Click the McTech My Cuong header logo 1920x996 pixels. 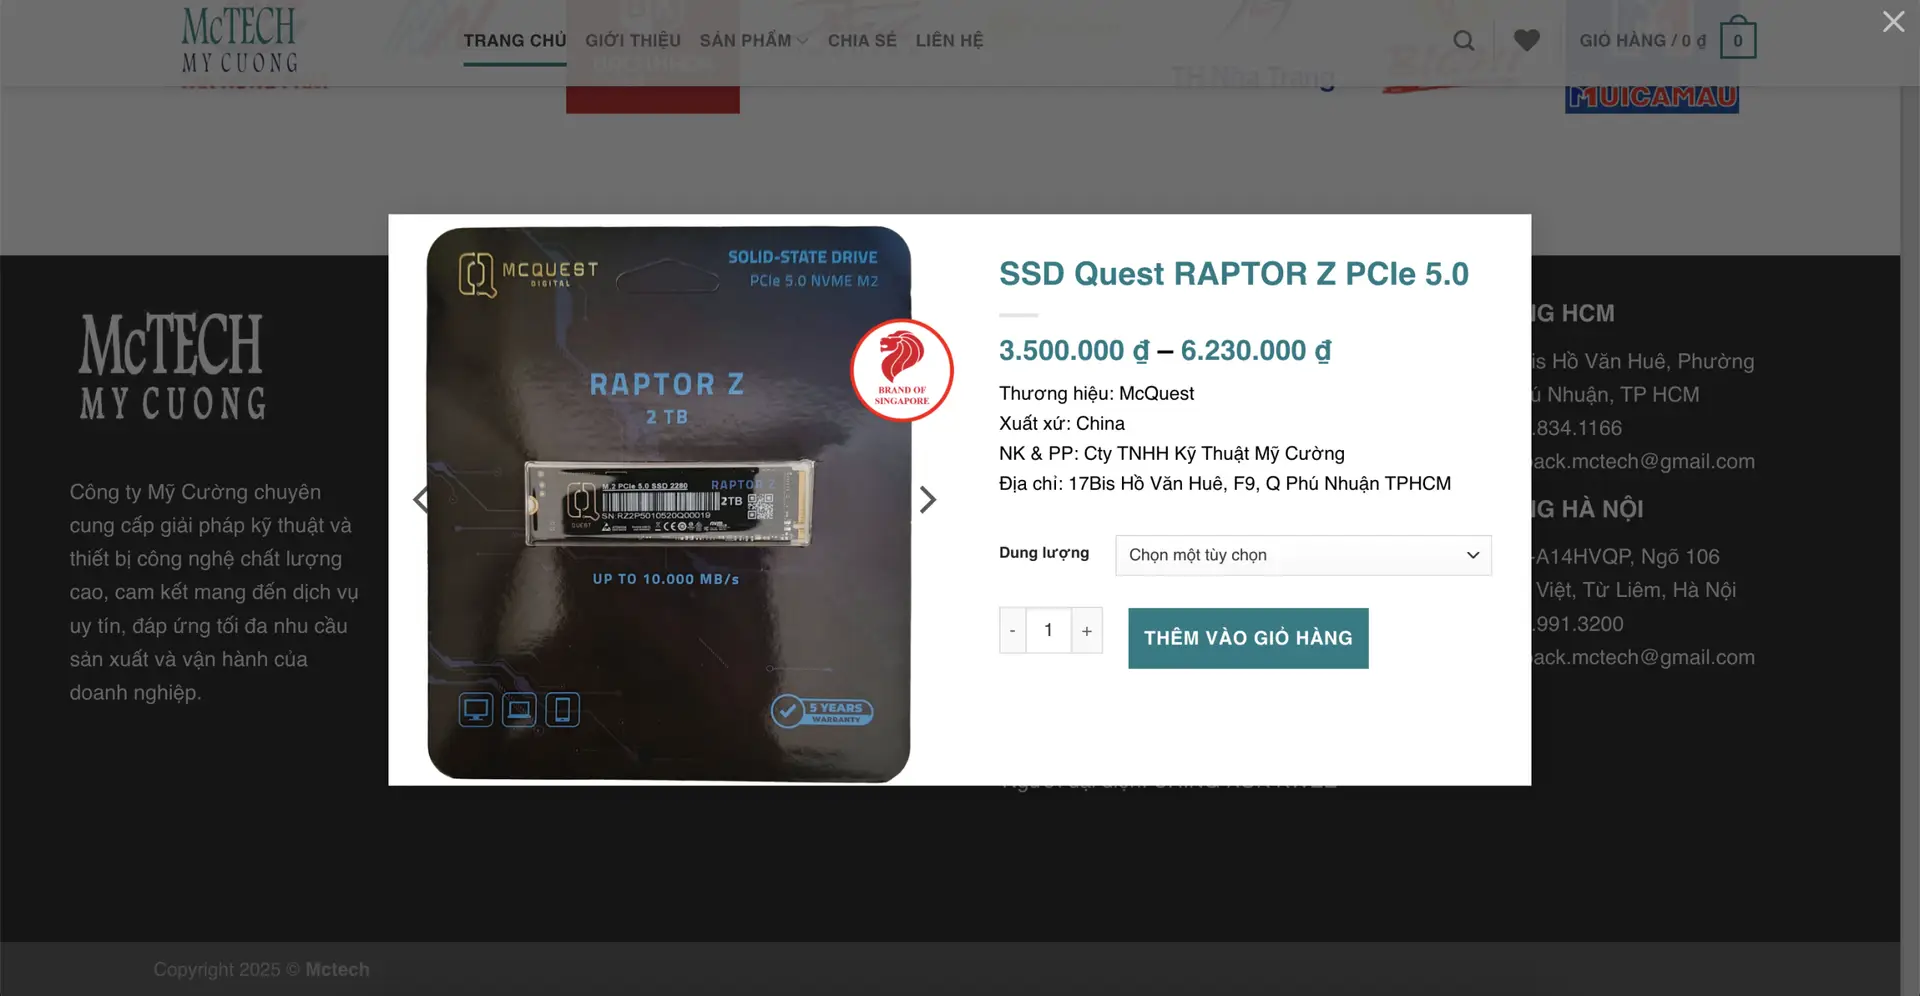point(239,40)
